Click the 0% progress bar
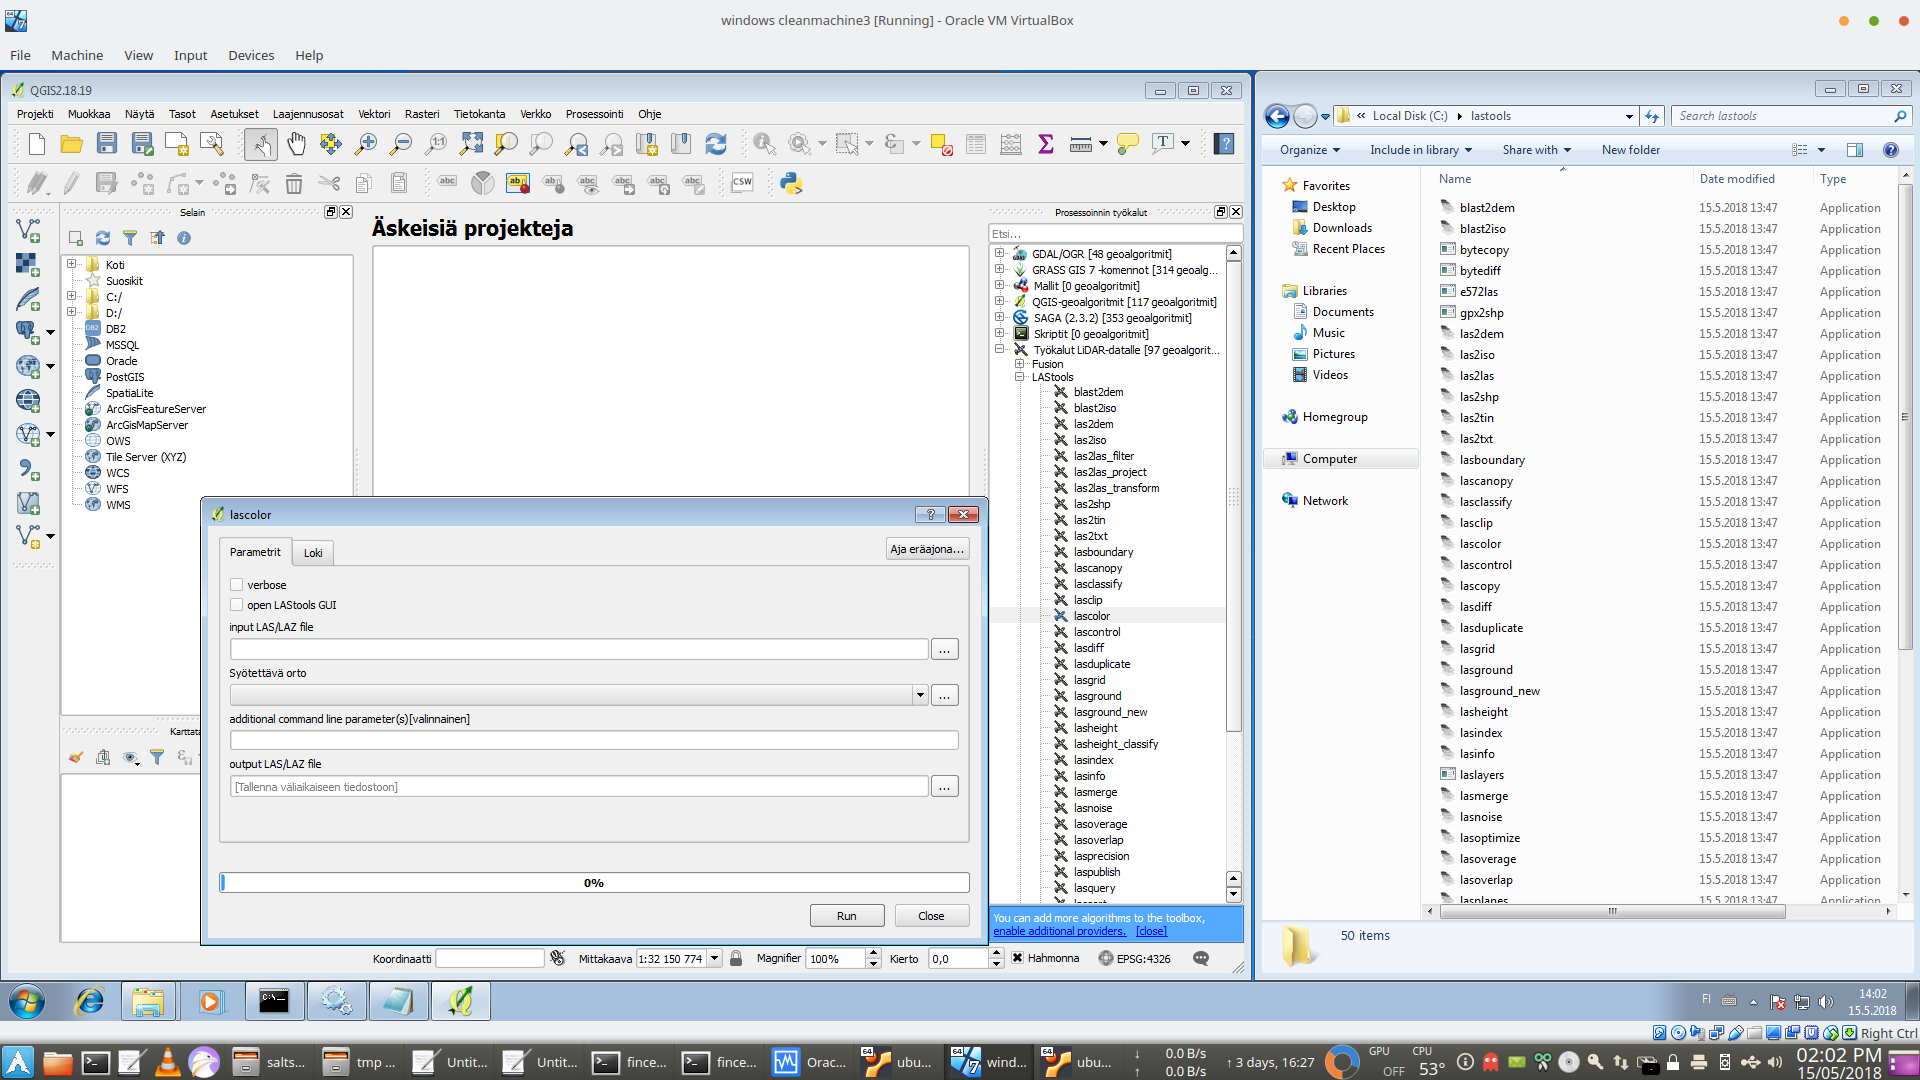Viewport: 1920px width, 1080px height. point(594,883)
